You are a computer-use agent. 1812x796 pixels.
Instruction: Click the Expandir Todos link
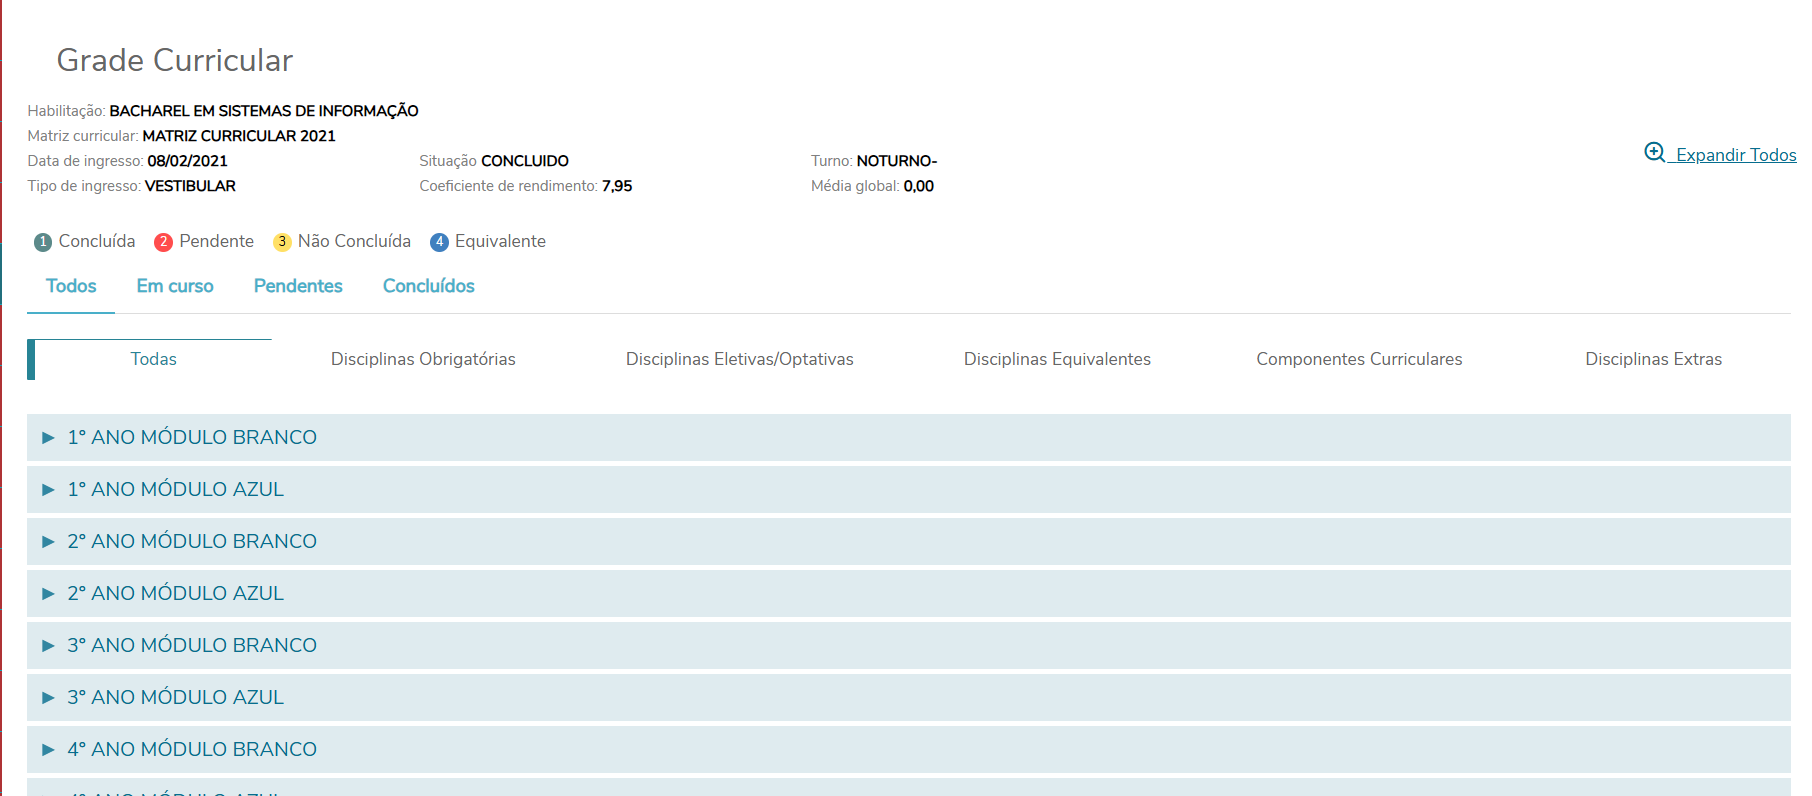(1735, 155)
